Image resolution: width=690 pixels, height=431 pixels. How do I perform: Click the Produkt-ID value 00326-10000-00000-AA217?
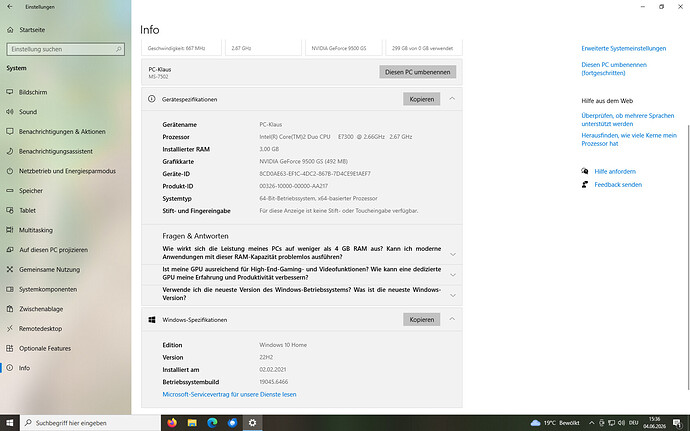tap(294, 186)
